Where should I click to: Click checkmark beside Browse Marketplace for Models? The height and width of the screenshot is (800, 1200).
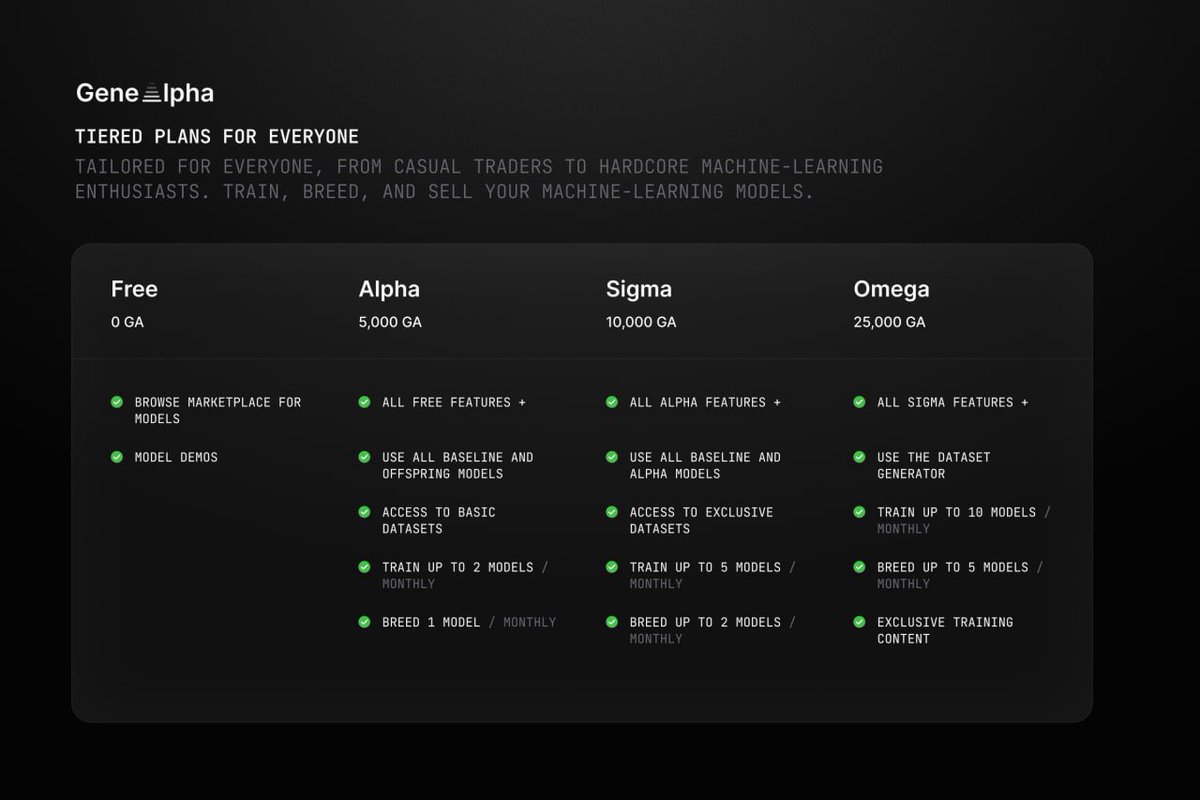coord(117,402)
